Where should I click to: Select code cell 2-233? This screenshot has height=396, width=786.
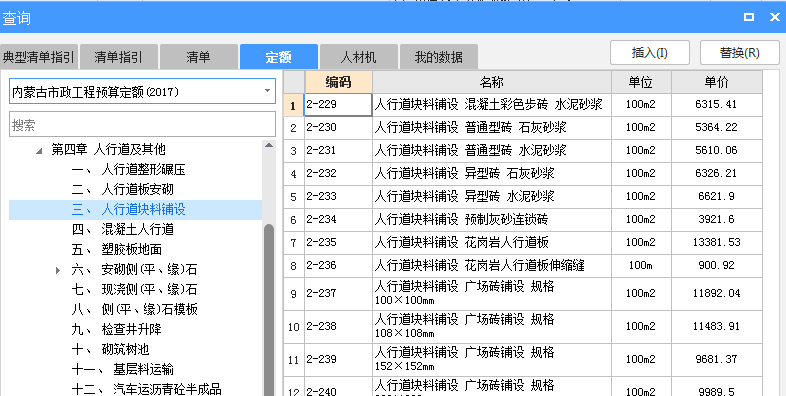click(x=338, y=197)
